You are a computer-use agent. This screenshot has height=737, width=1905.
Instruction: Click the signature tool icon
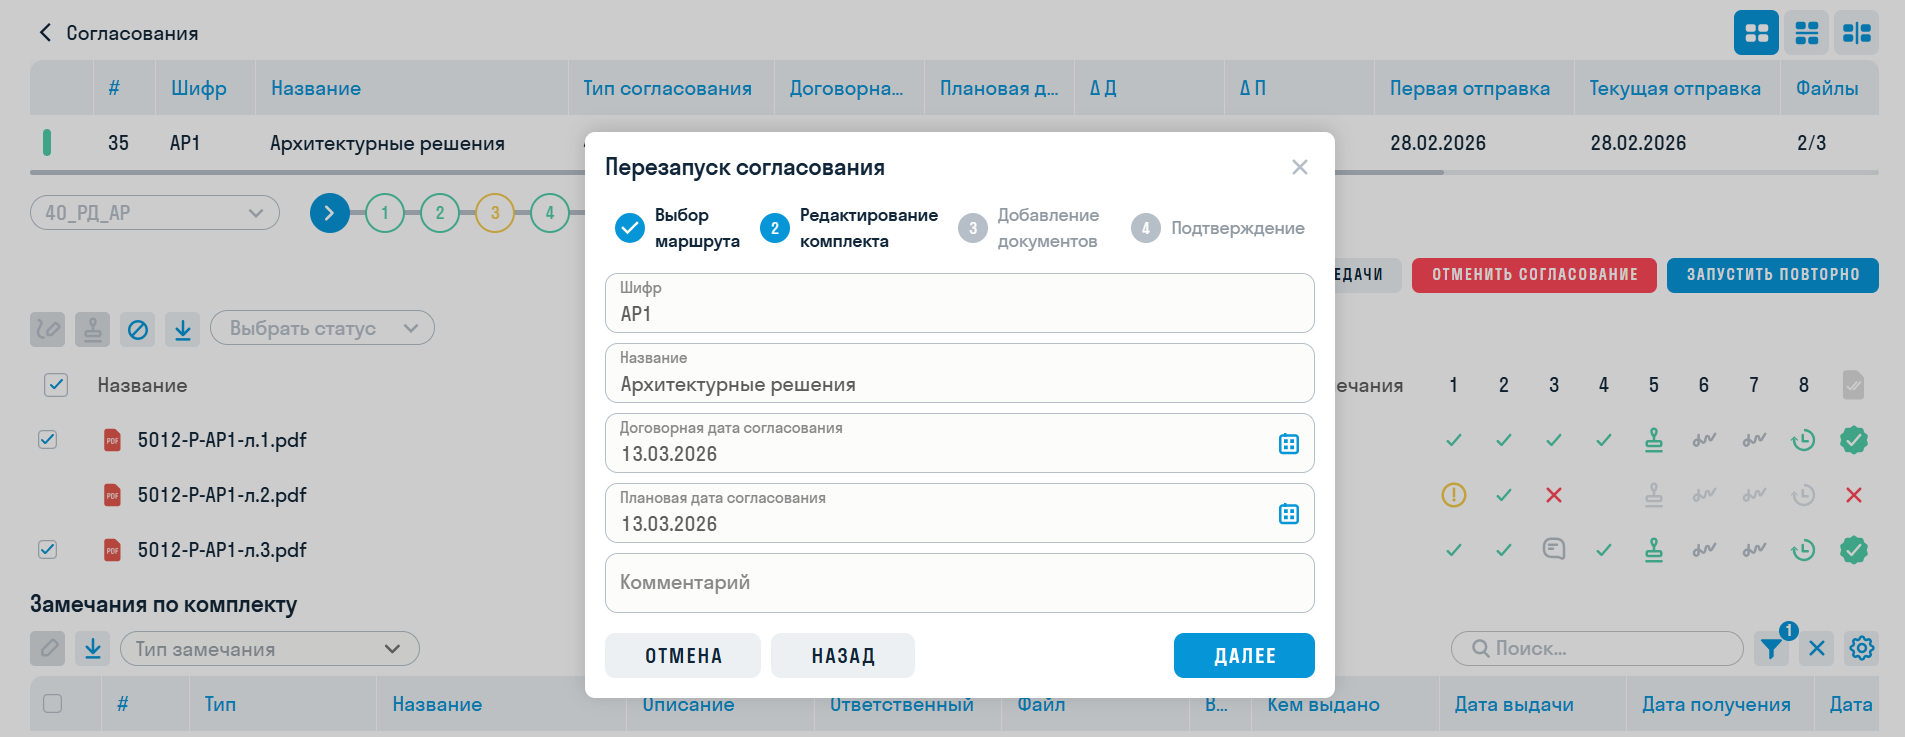tap(47, 329)
